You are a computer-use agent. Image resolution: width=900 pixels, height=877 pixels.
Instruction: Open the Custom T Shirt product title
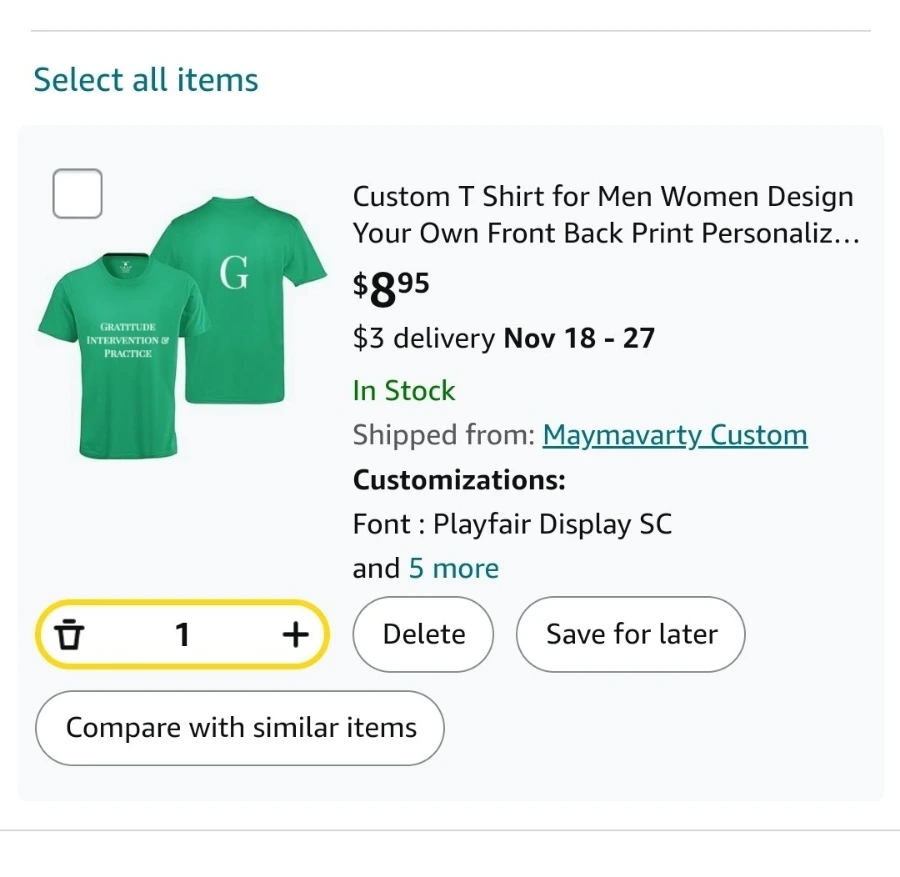tap(605, 215)
